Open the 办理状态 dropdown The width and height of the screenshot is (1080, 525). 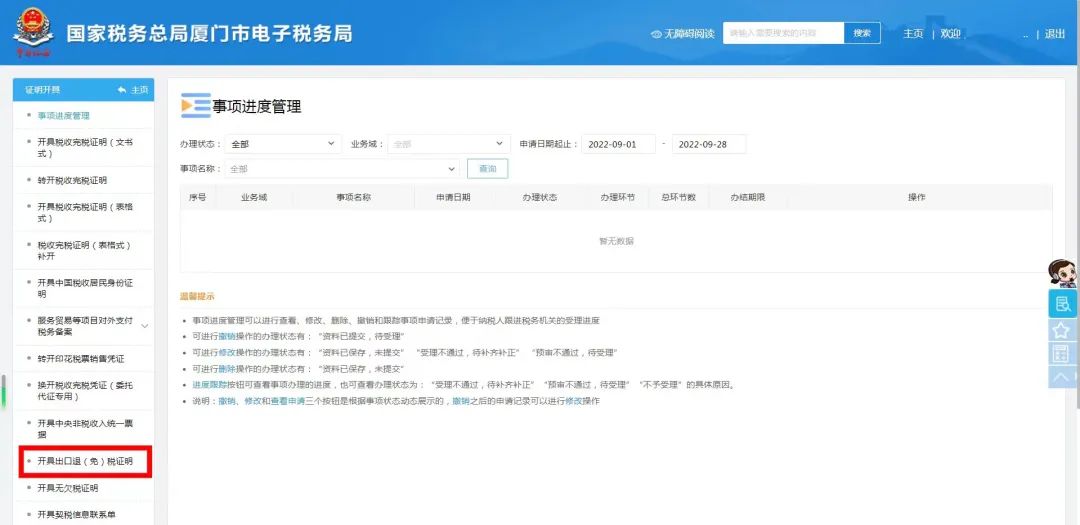click(282, 144)
